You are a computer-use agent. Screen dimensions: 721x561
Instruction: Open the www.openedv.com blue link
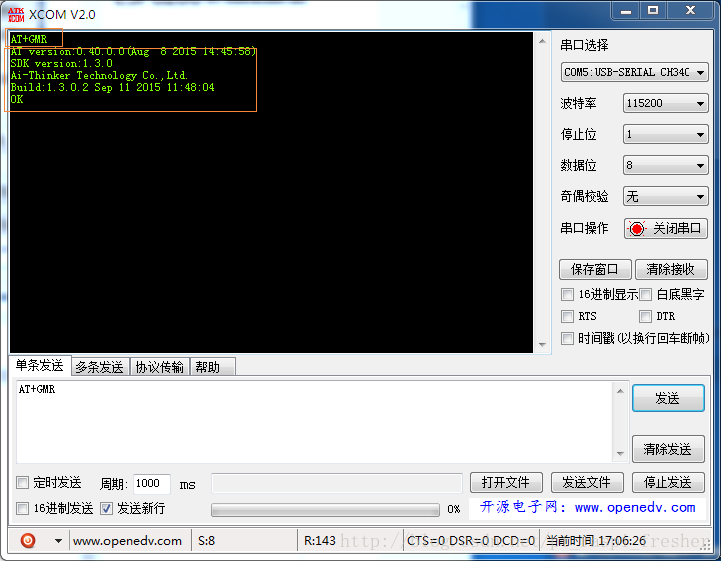[635, 508]
